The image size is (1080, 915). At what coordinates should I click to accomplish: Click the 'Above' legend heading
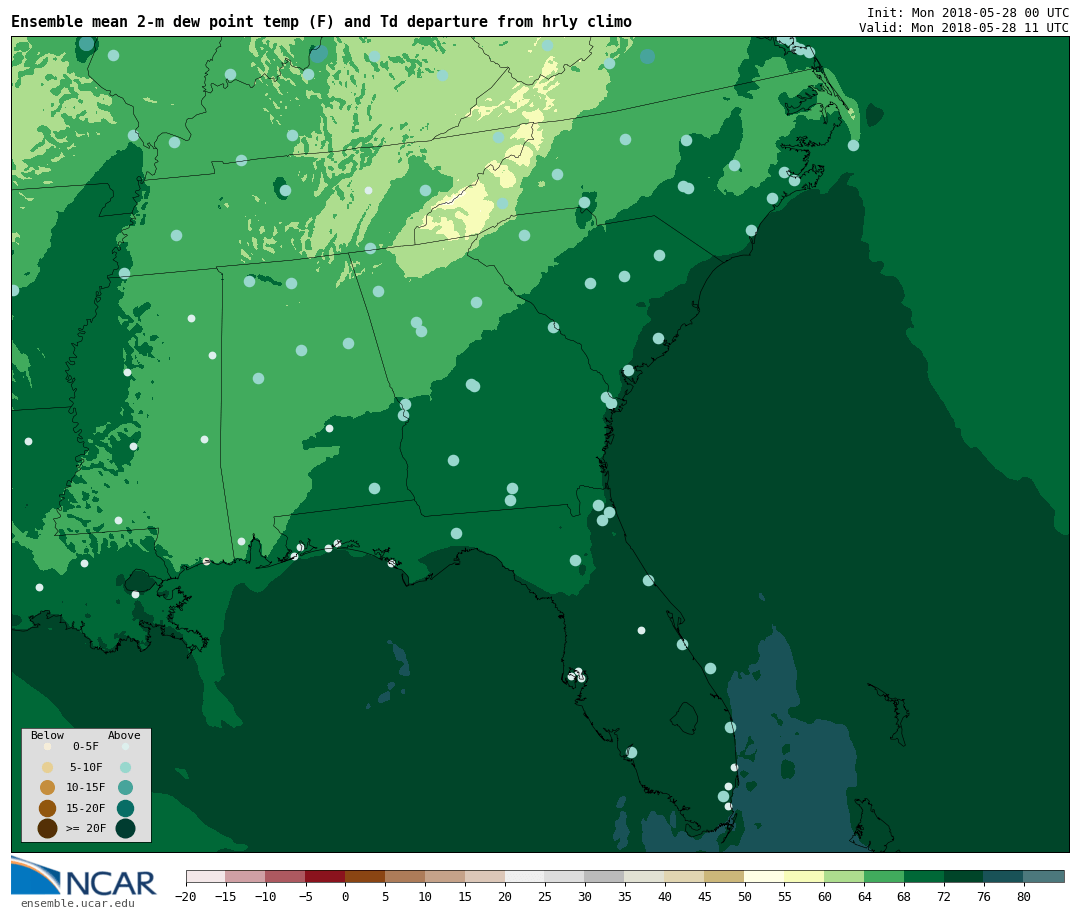click(124, 735)
